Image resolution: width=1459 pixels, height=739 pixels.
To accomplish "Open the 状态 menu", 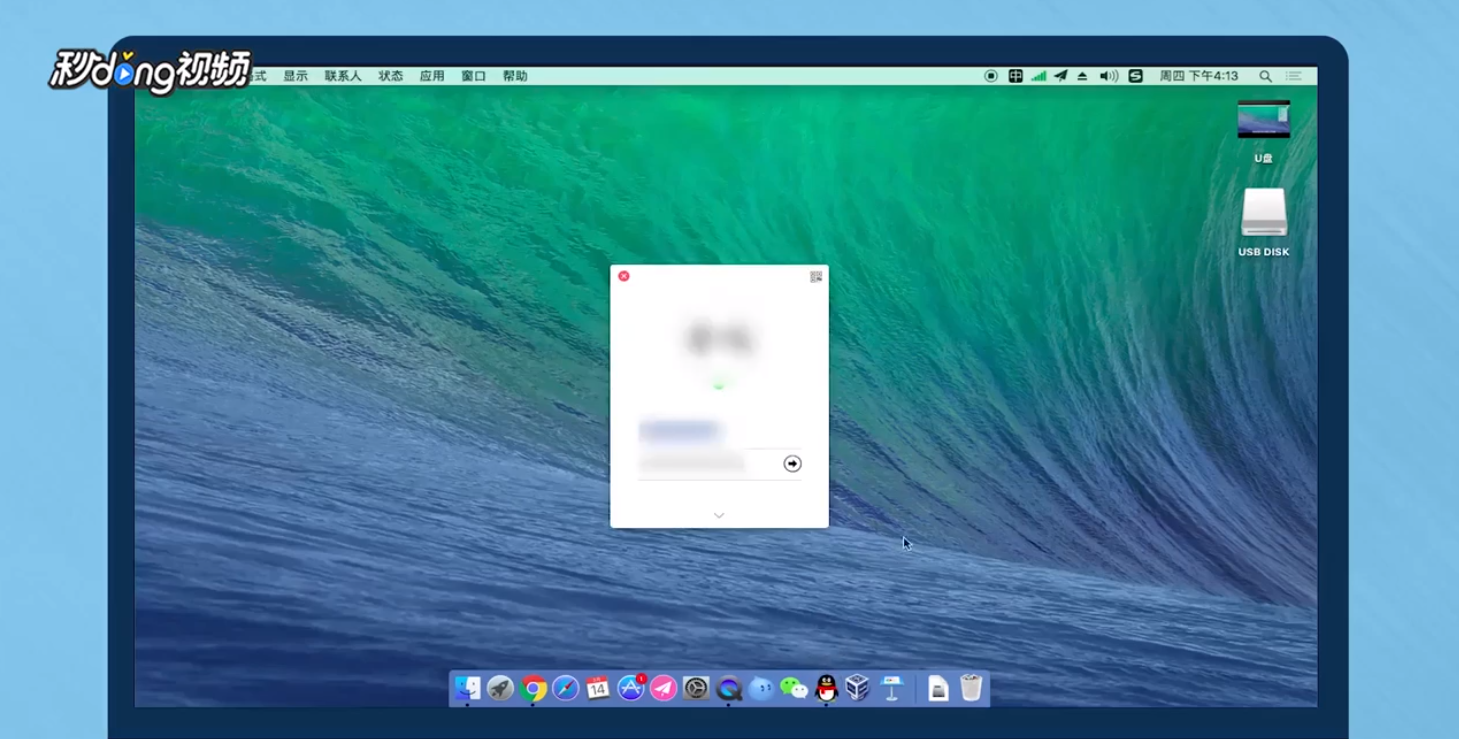I will 391,76.
